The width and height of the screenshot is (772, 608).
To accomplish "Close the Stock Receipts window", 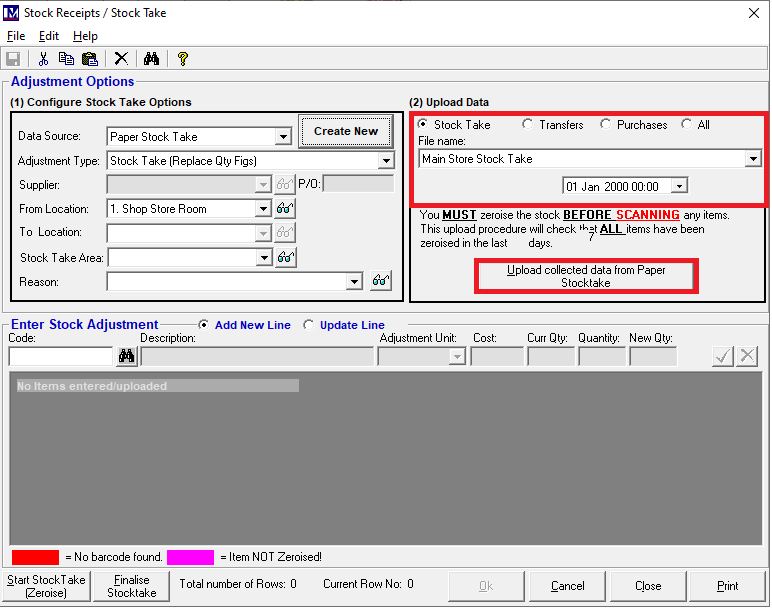I will tap(754, 13).
